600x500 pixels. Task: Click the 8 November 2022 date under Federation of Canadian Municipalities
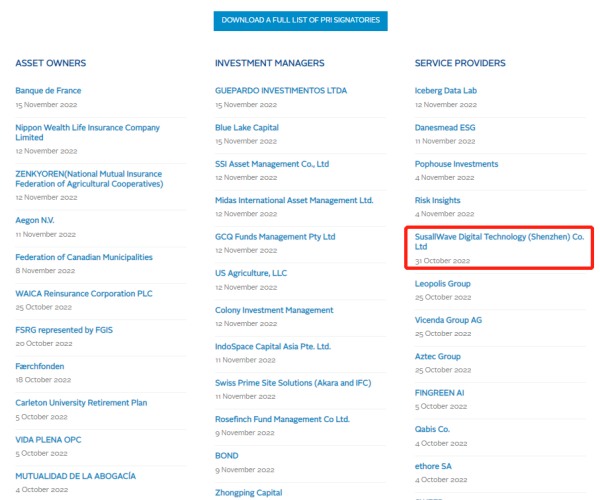tap(45, 271)
